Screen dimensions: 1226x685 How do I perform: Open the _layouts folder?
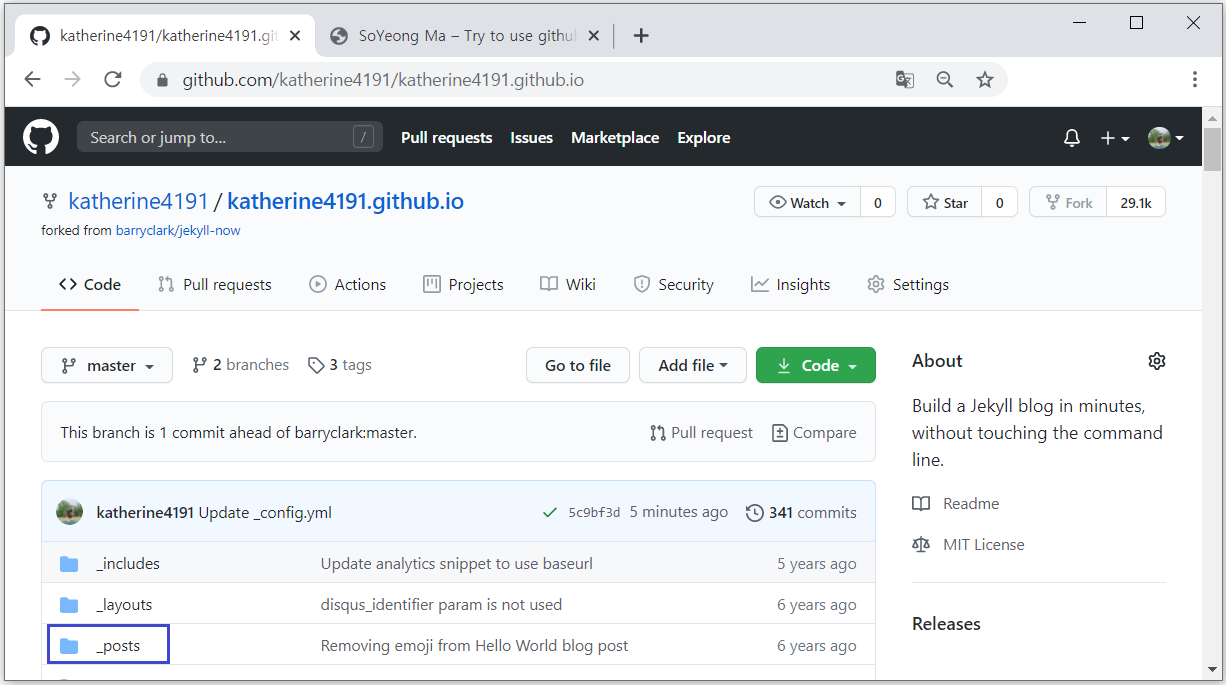click(x=124, y=605)
